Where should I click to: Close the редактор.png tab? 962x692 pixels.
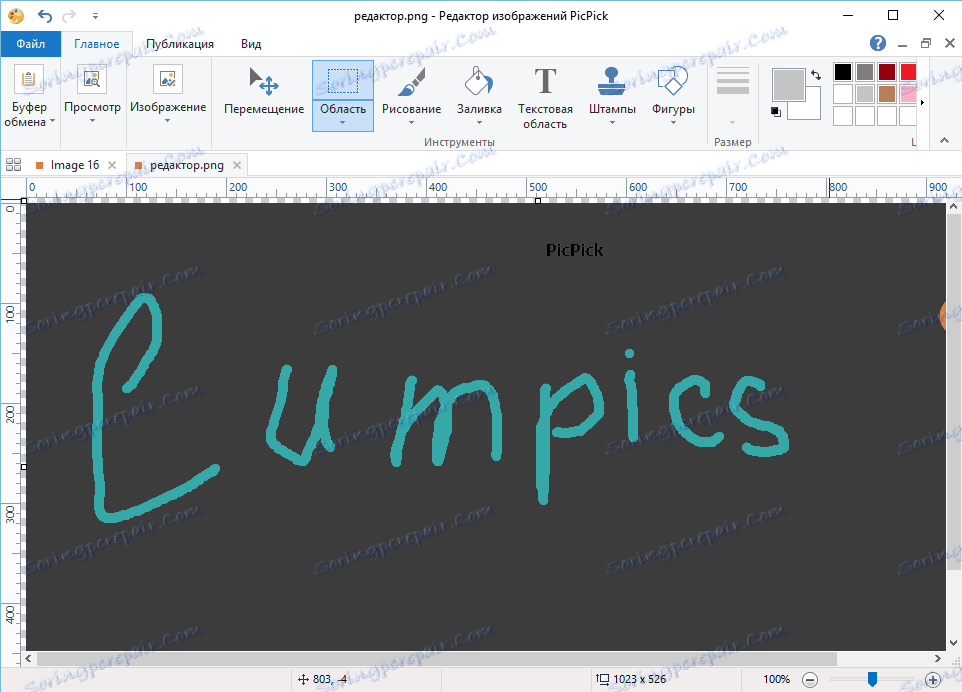(x=237, y=165)
